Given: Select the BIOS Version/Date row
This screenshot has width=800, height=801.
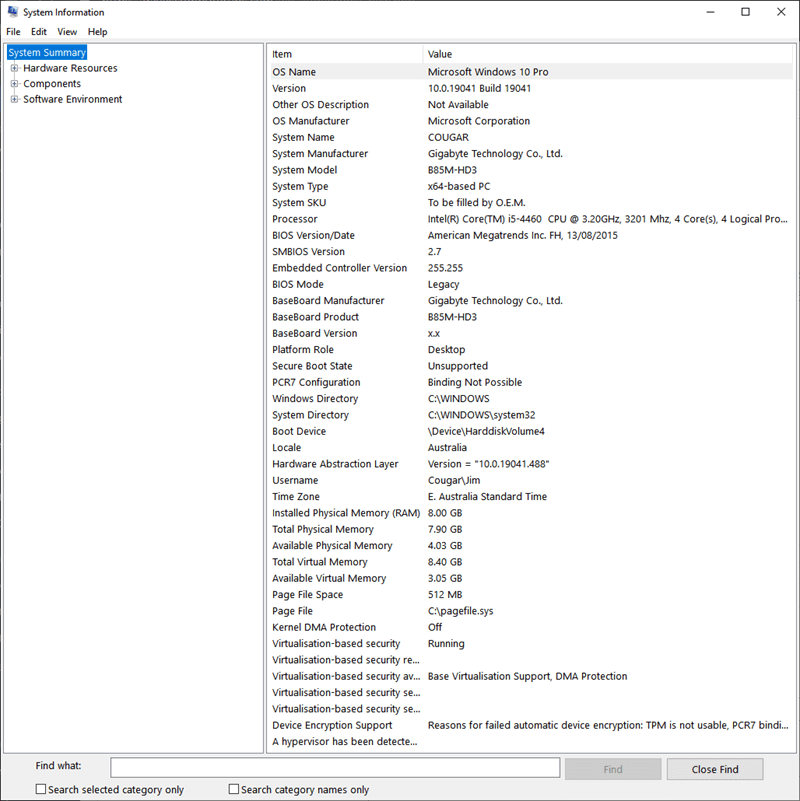Looking at the screenshot, I should [531, 235].
